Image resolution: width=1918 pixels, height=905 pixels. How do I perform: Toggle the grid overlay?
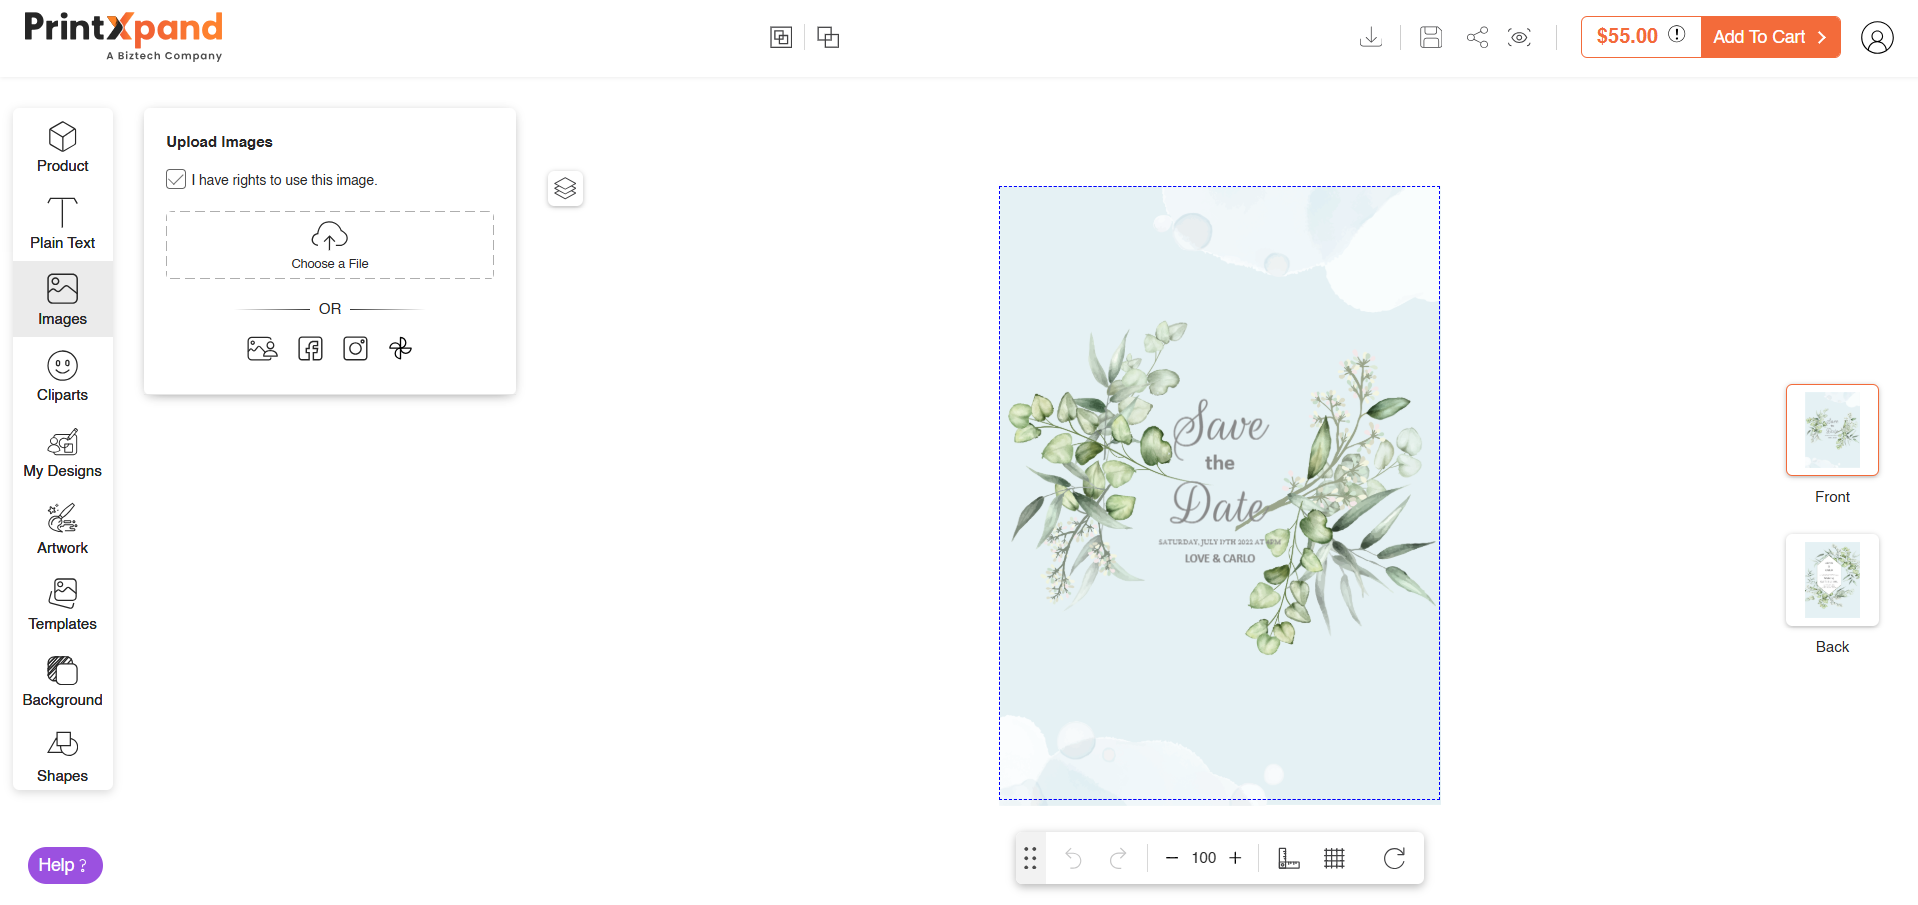pos(1334,858)
